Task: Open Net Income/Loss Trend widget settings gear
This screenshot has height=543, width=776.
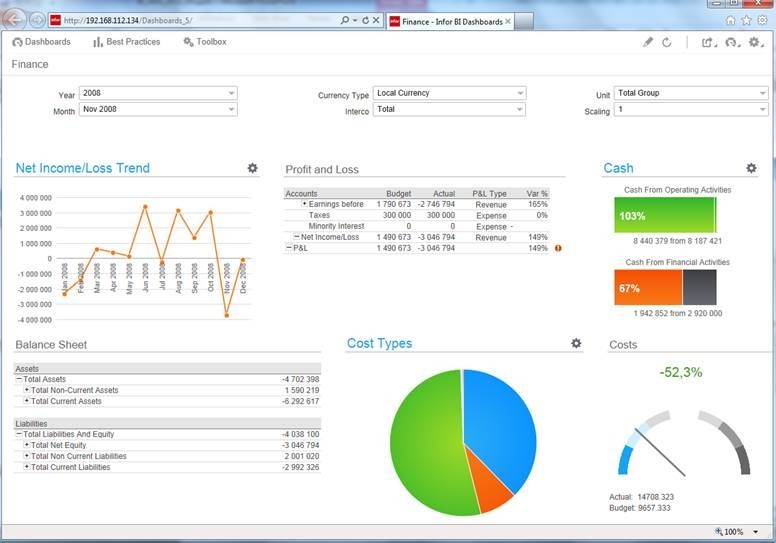Action: point(253,169)
